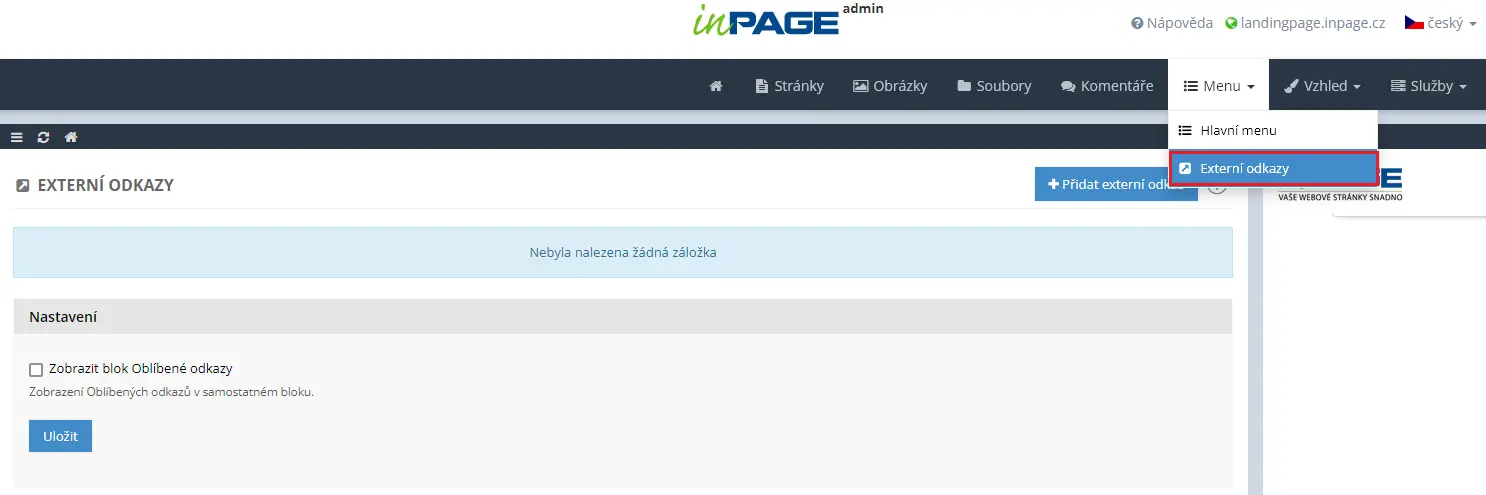Go to Stránky in navigation

click(789, 86)
